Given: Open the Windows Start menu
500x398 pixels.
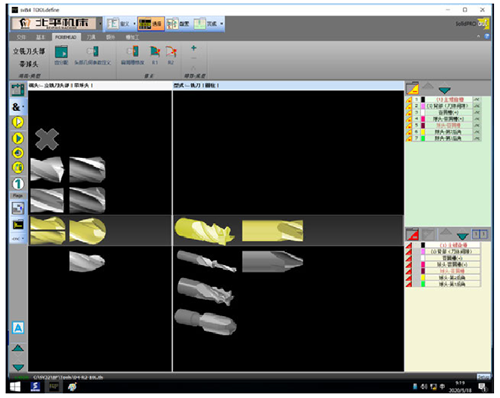Looking at the screenshot, I should point(15,387).
